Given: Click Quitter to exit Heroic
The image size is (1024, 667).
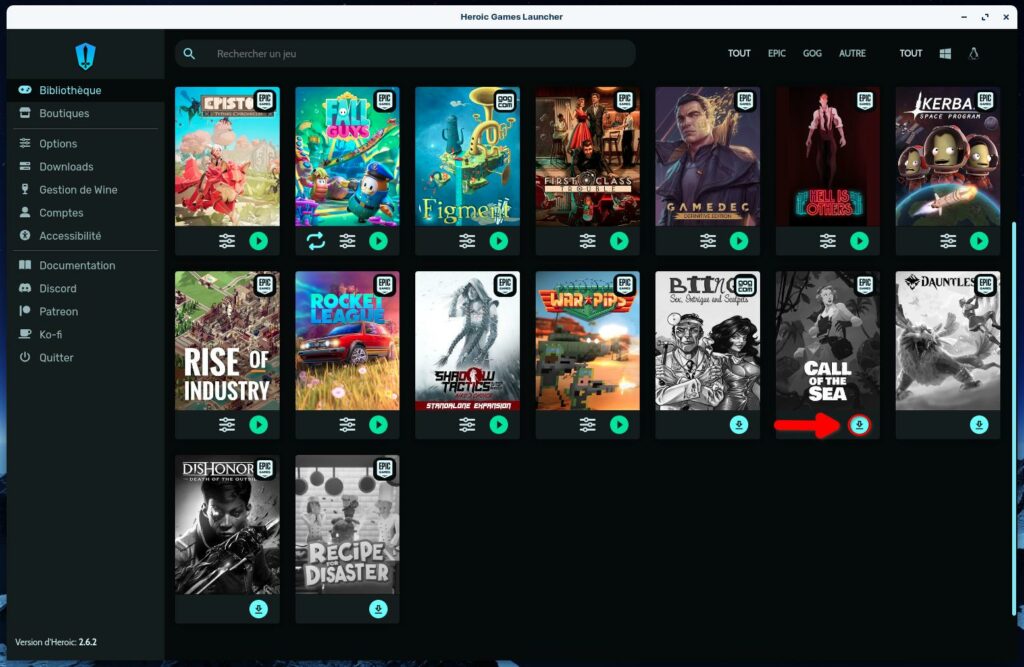Looking at the screenshot, I should [56, 358].
